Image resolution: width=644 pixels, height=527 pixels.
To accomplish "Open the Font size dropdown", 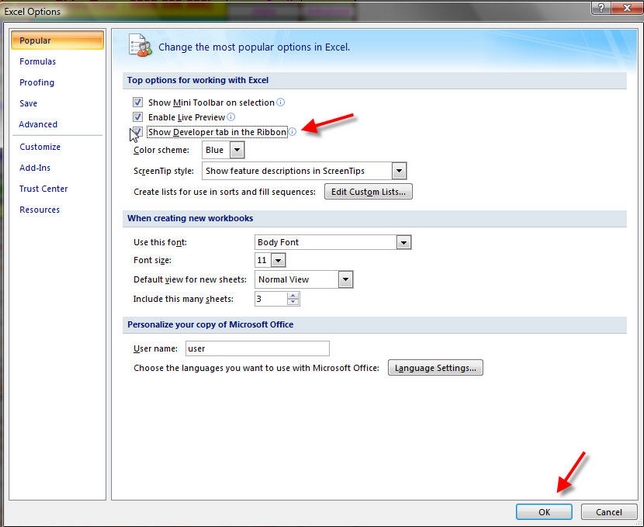I will point(278,261).
